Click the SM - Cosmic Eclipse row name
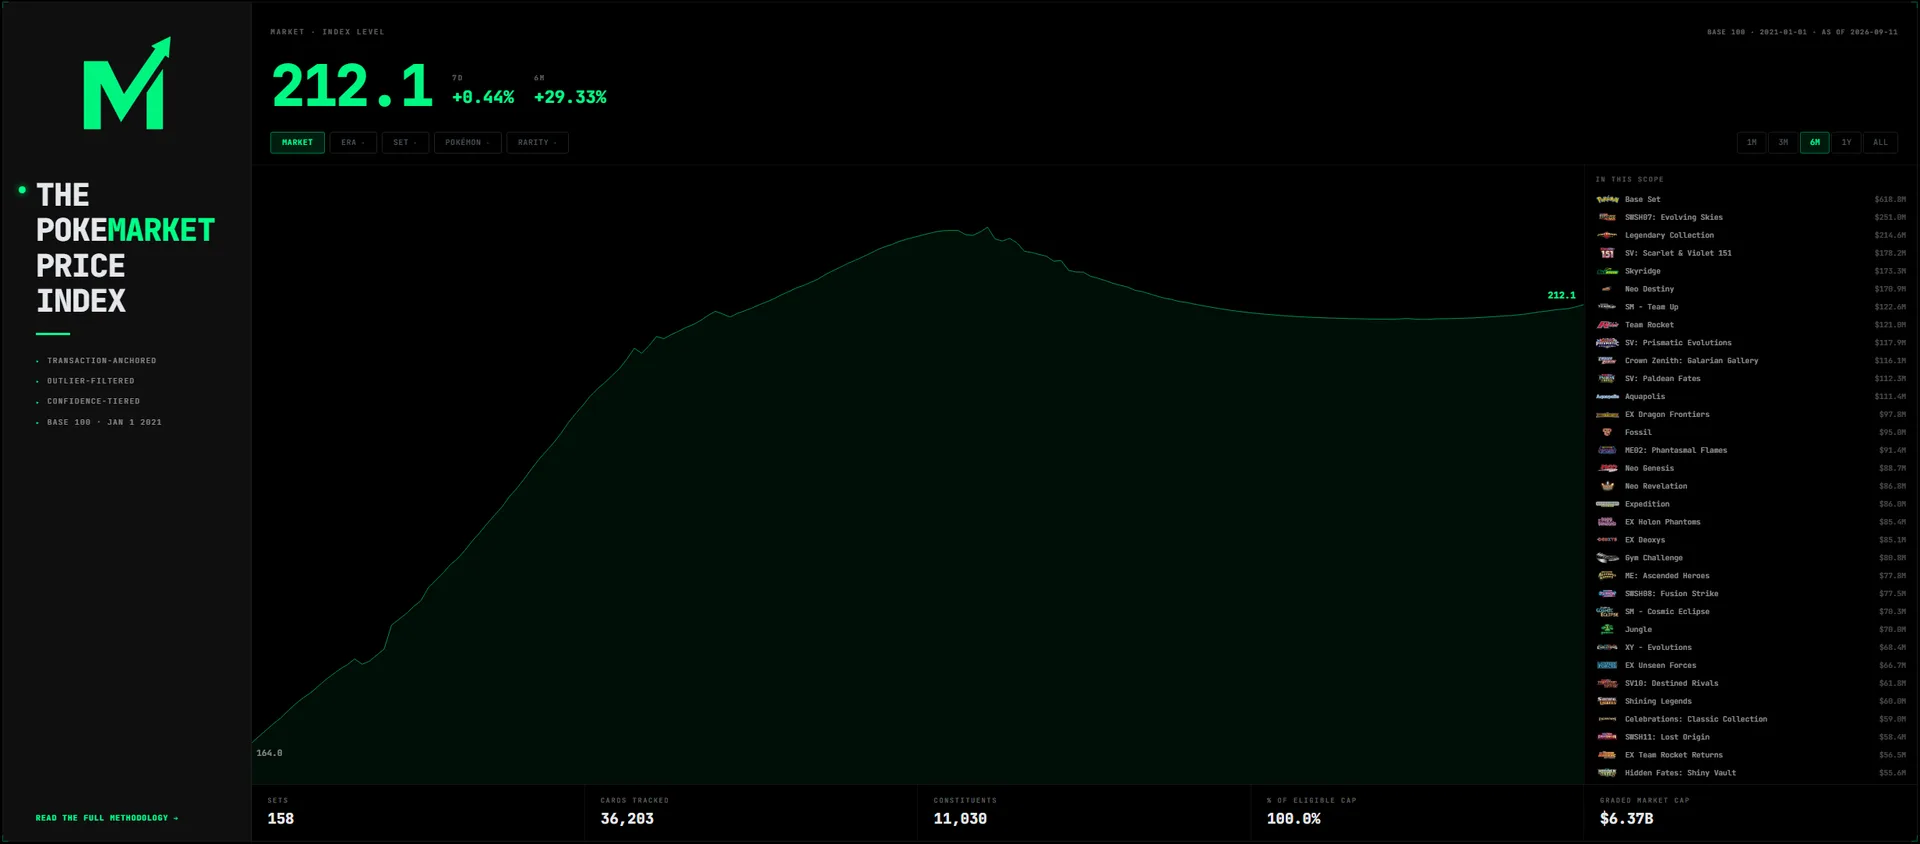 1667,612
